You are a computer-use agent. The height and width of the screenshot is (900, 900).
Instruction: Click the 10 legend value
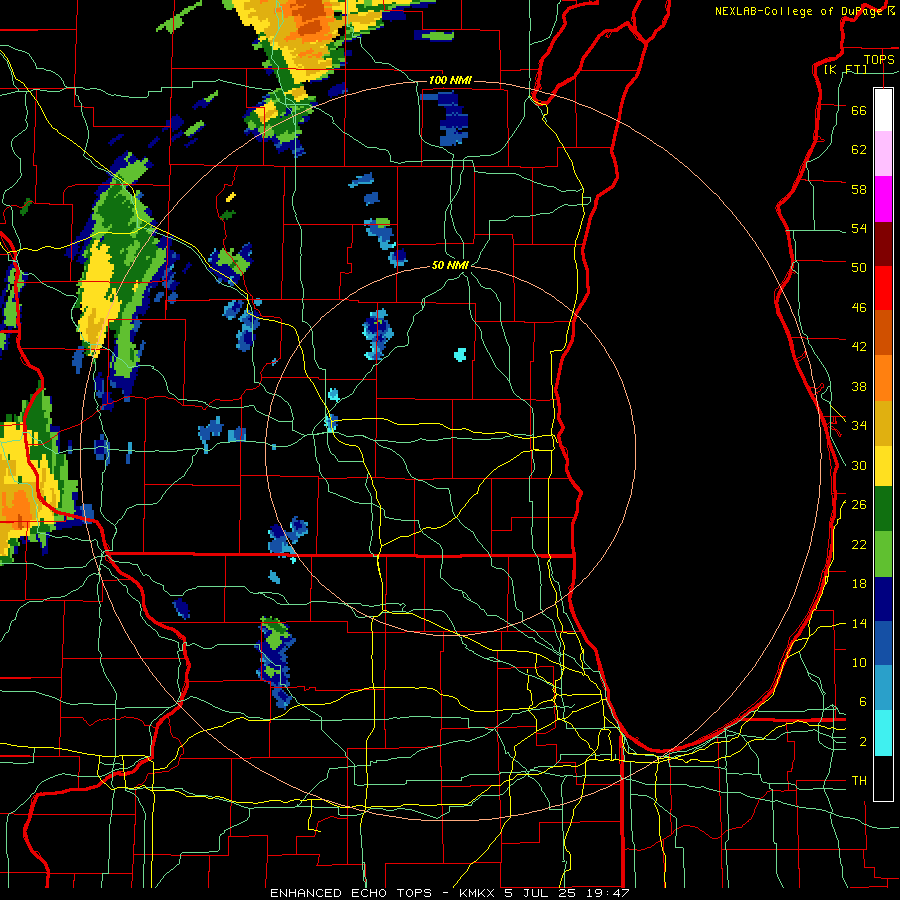click(859, 663)
